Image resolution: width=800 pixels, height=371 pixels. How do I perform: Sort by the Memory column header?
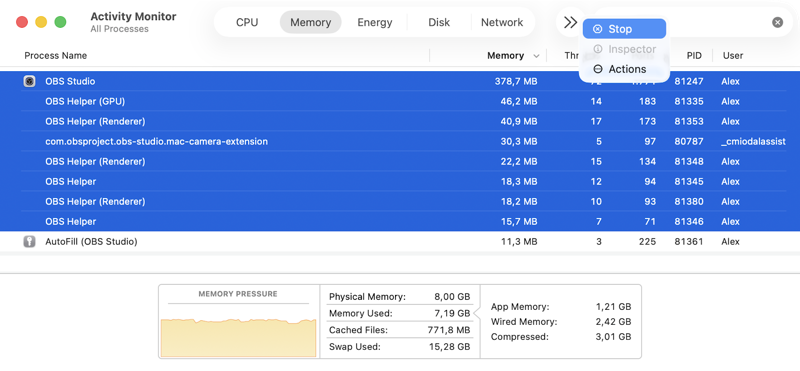click(x=505, y=56)
